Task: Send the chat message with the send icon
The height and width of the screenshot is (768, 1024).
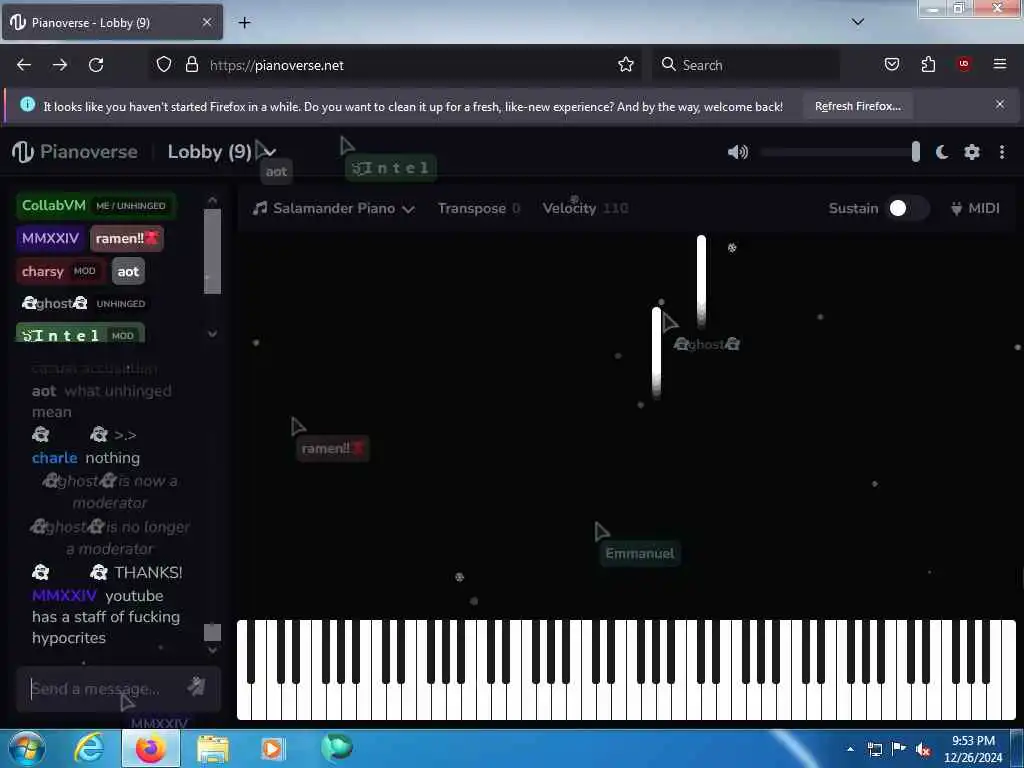Action: [196, 686]
